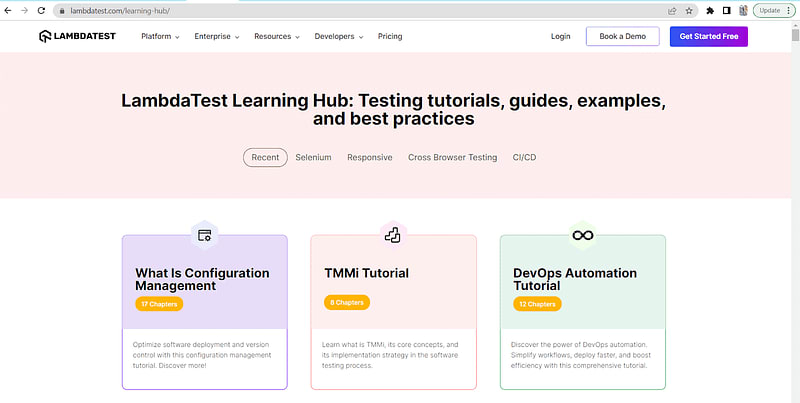Viewport: 800px width, 403px height.
Task: Open the side panel icon in toolbar
Action: (x=727, y=11)
